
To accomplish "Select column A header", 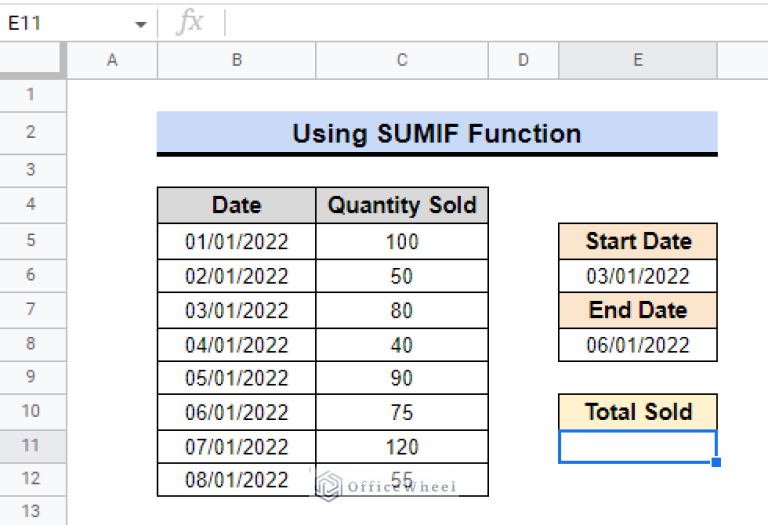I will [x=112, y=60].
